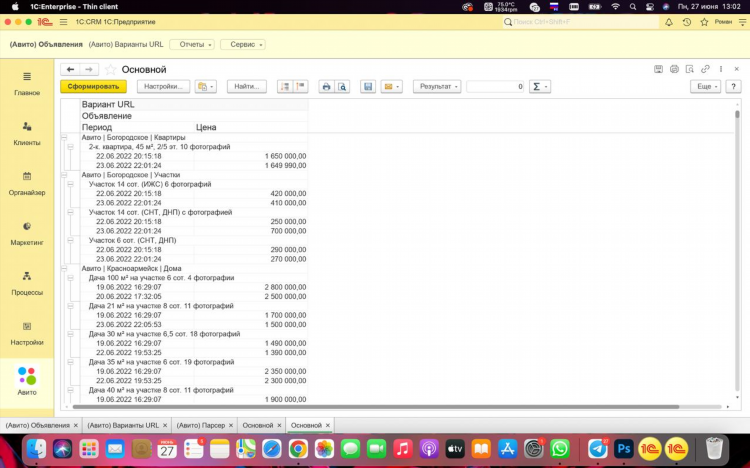Collapse group Авито | Красноармейск | Дома
The height and width of the screenshot is (468, 750).
tap(64, 268)
